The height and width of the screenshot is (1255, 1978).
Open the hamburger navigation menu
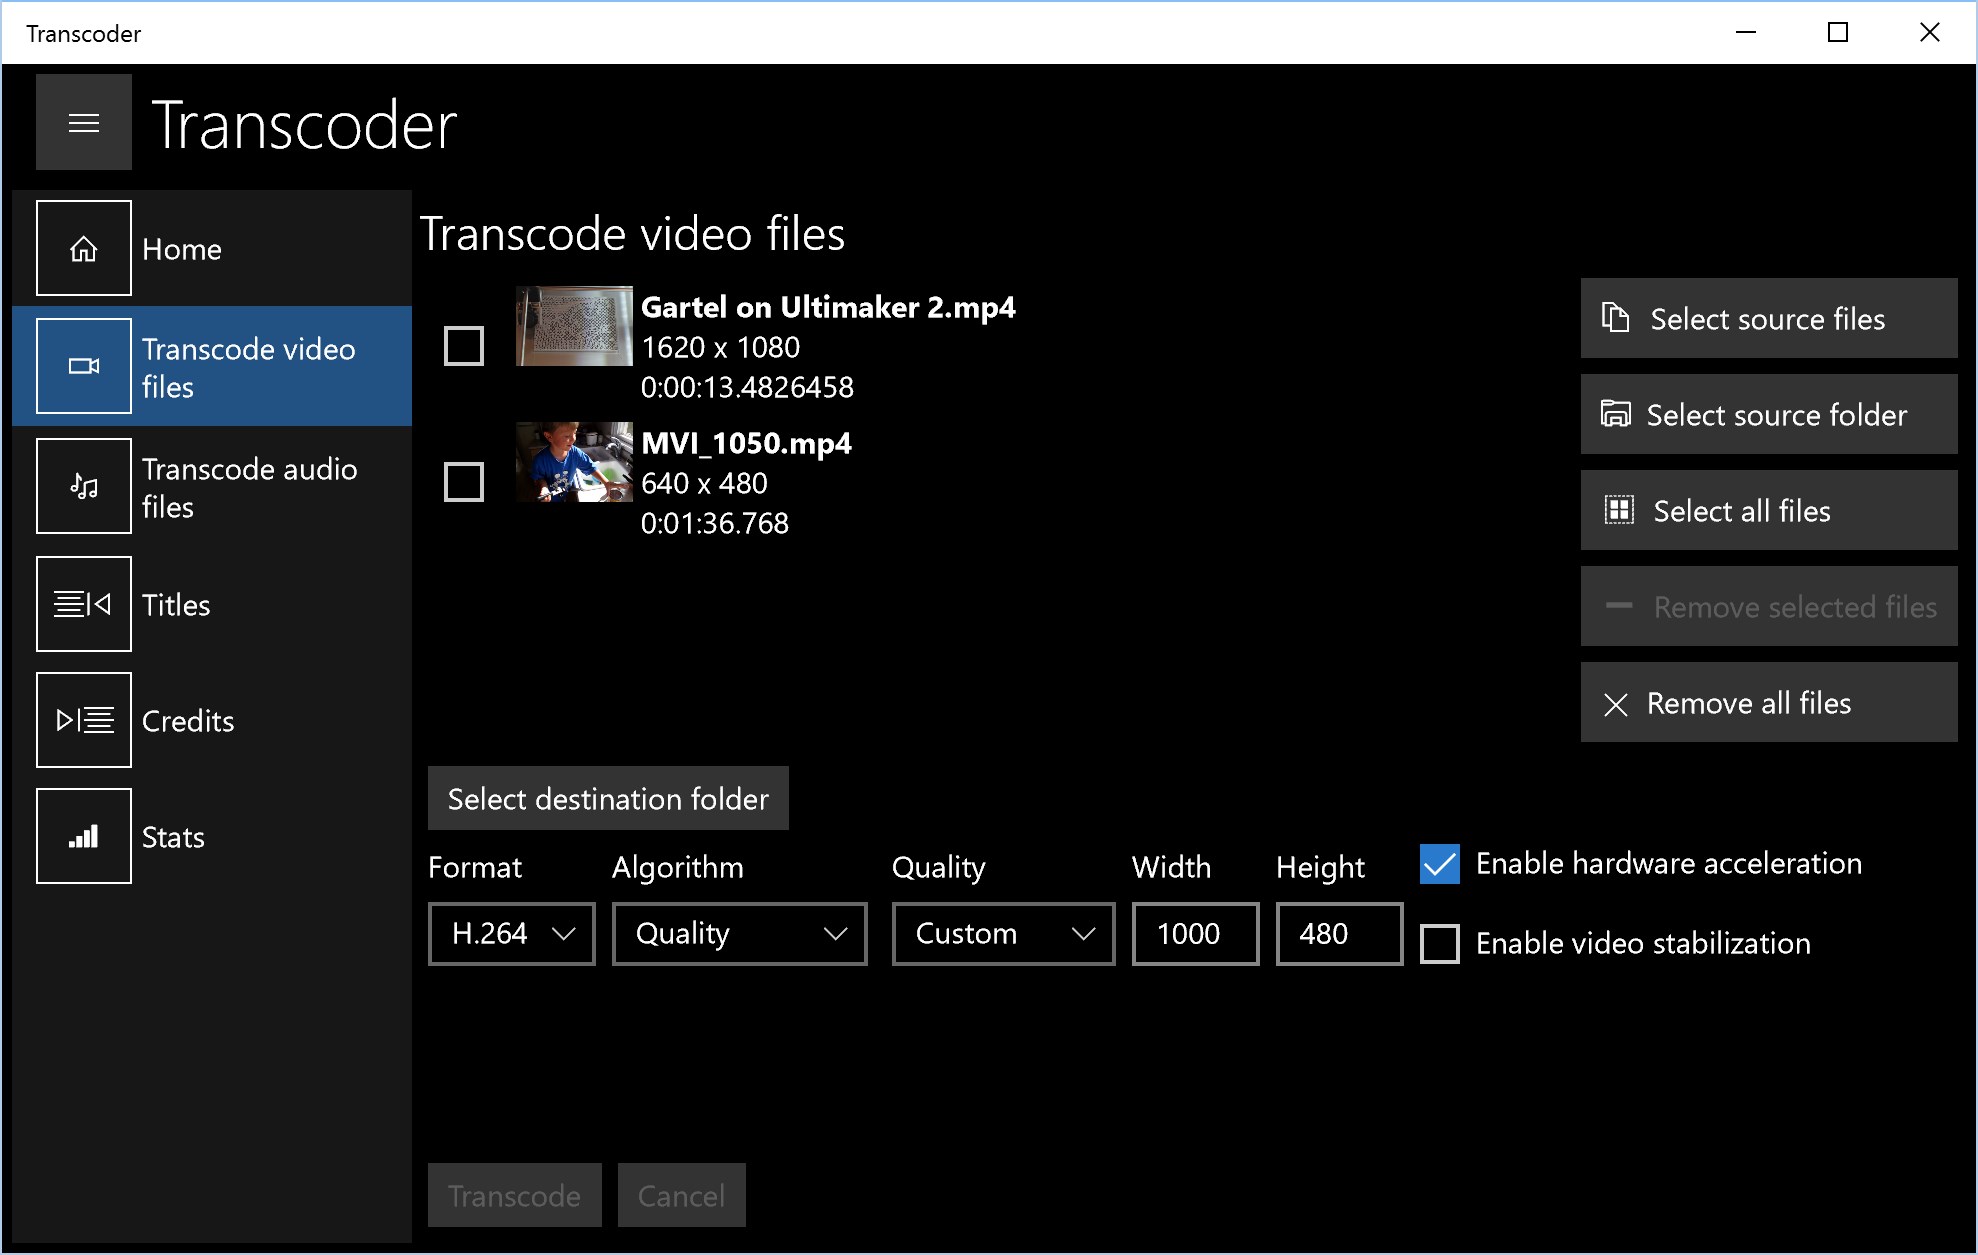point(83,121)
